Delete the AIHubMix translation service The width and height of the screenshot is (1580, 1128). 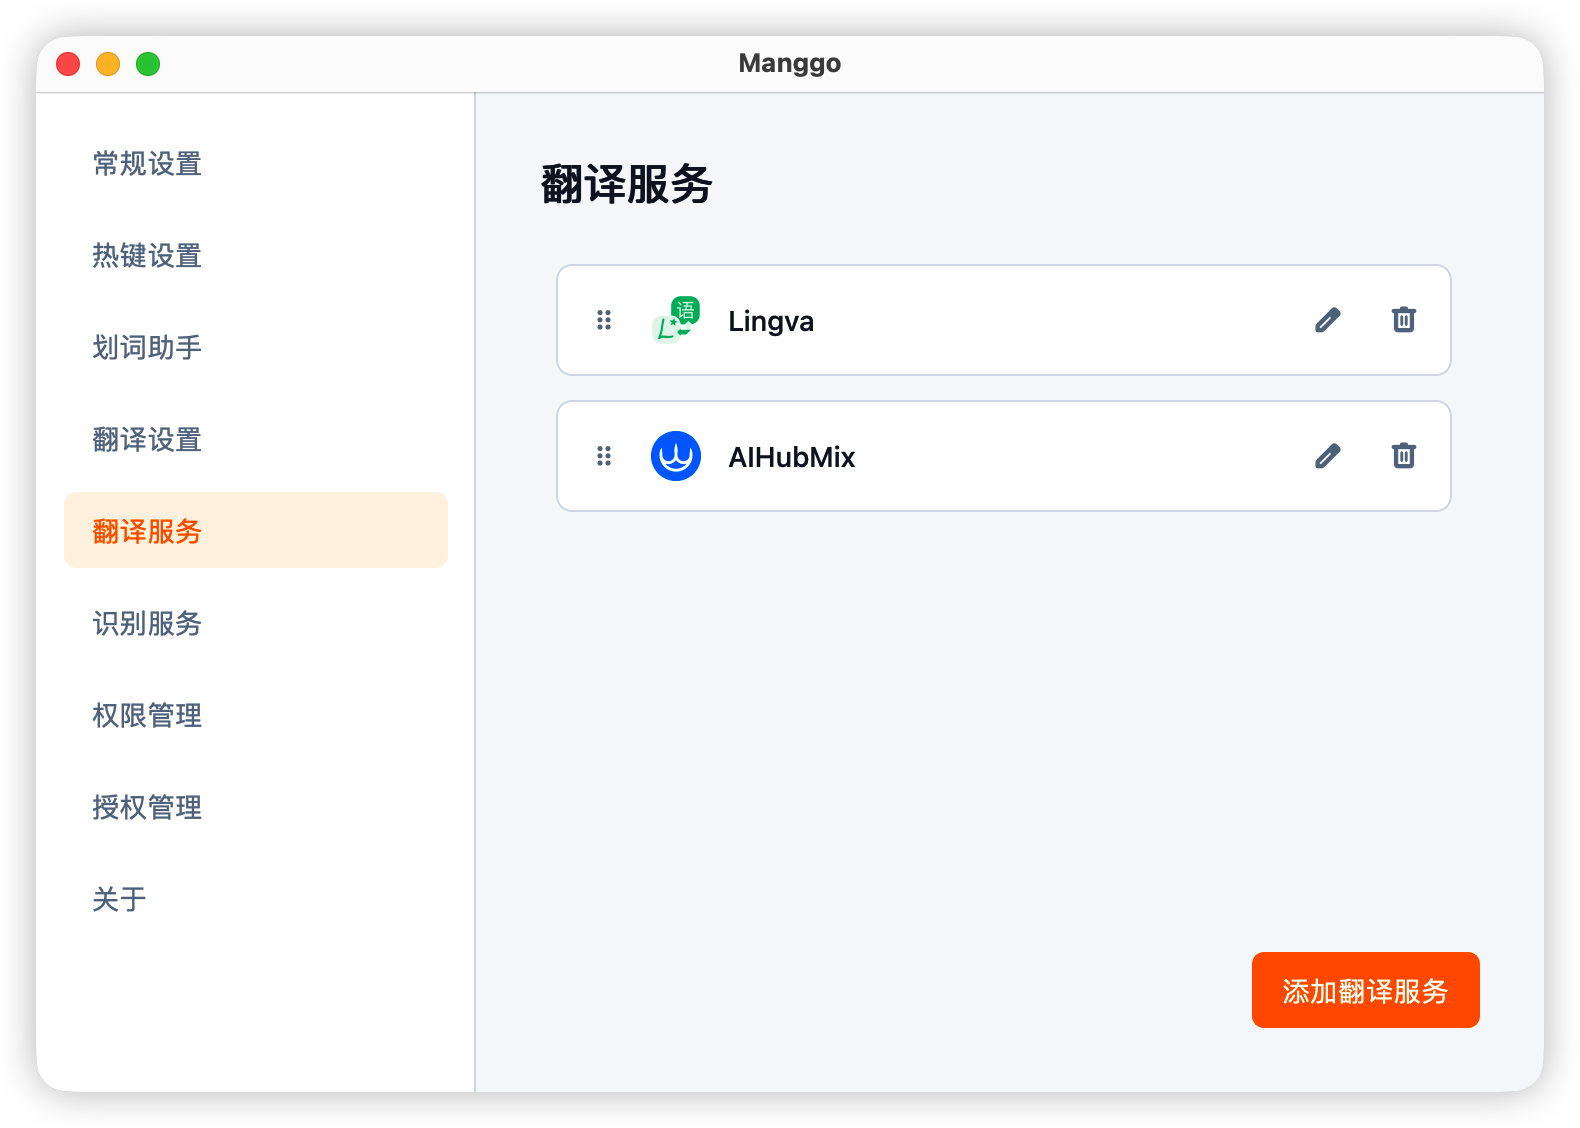pyautogui.click(x=1404, y=456)
